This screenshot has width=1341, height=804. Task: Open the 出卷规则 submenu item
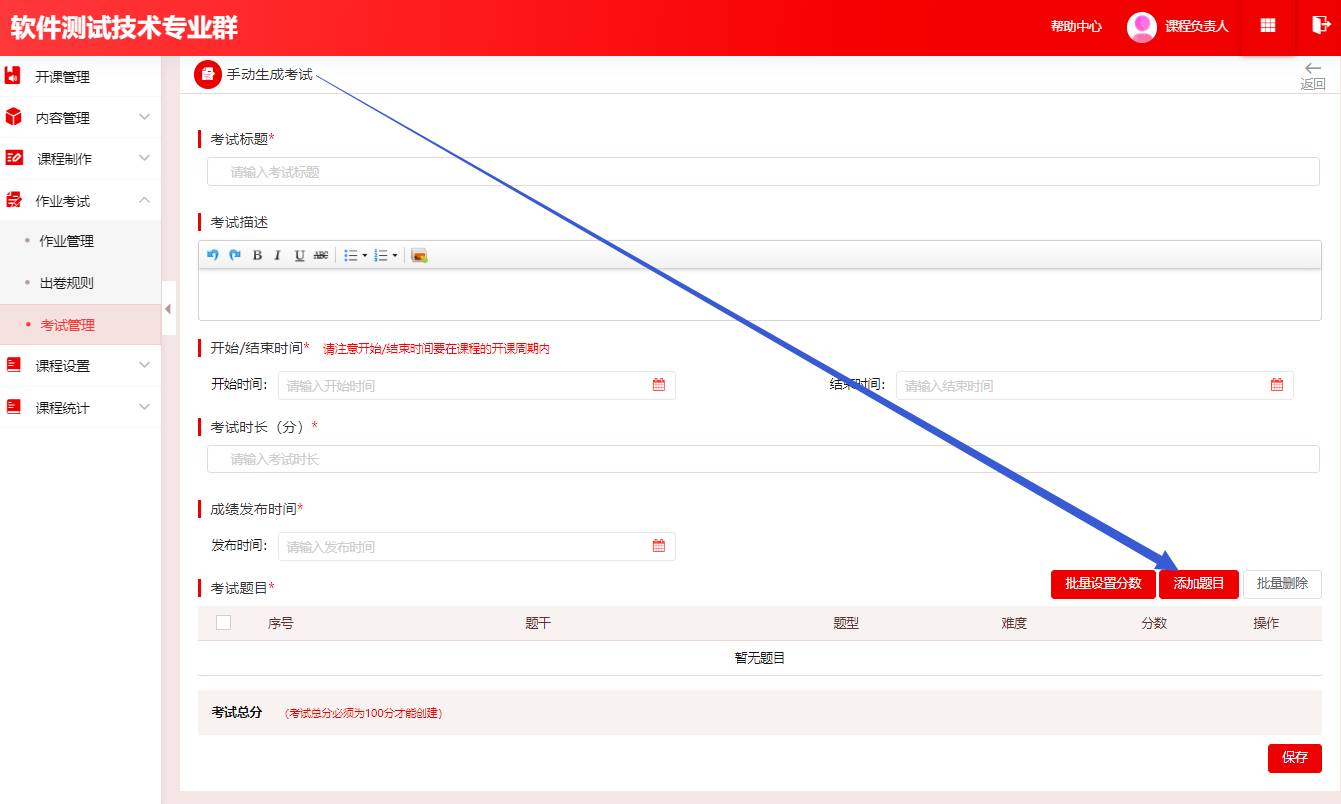(67, 283)
